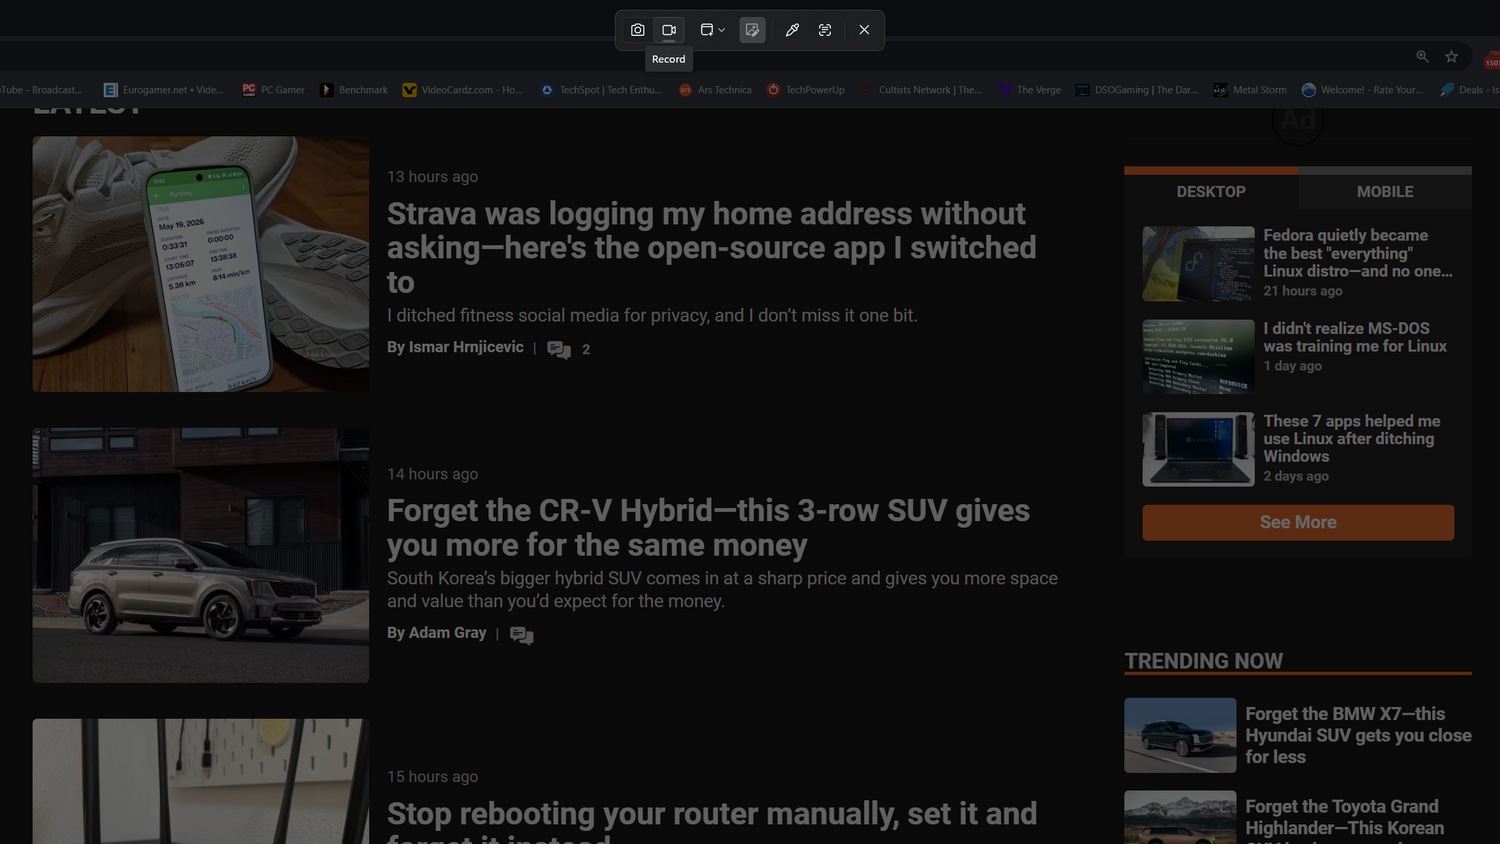This screenshot has height=844, width=1500.
Task: Open The Verge bookmark
Action: pyautogui.click(x=1030, y=90)
